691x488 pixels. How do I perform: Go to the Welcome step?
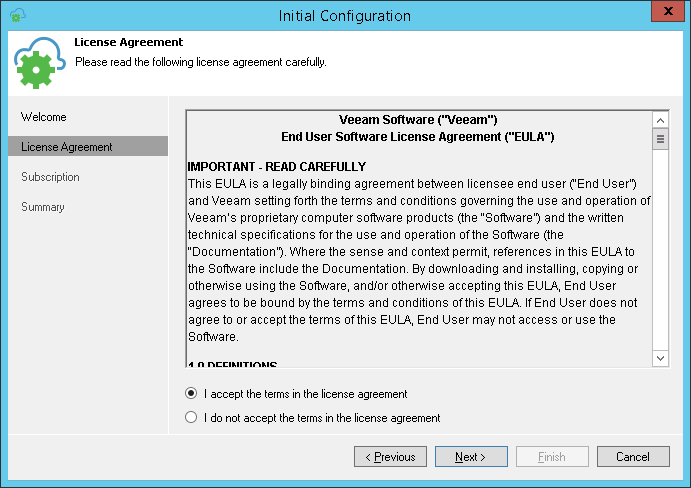[44, 117]
